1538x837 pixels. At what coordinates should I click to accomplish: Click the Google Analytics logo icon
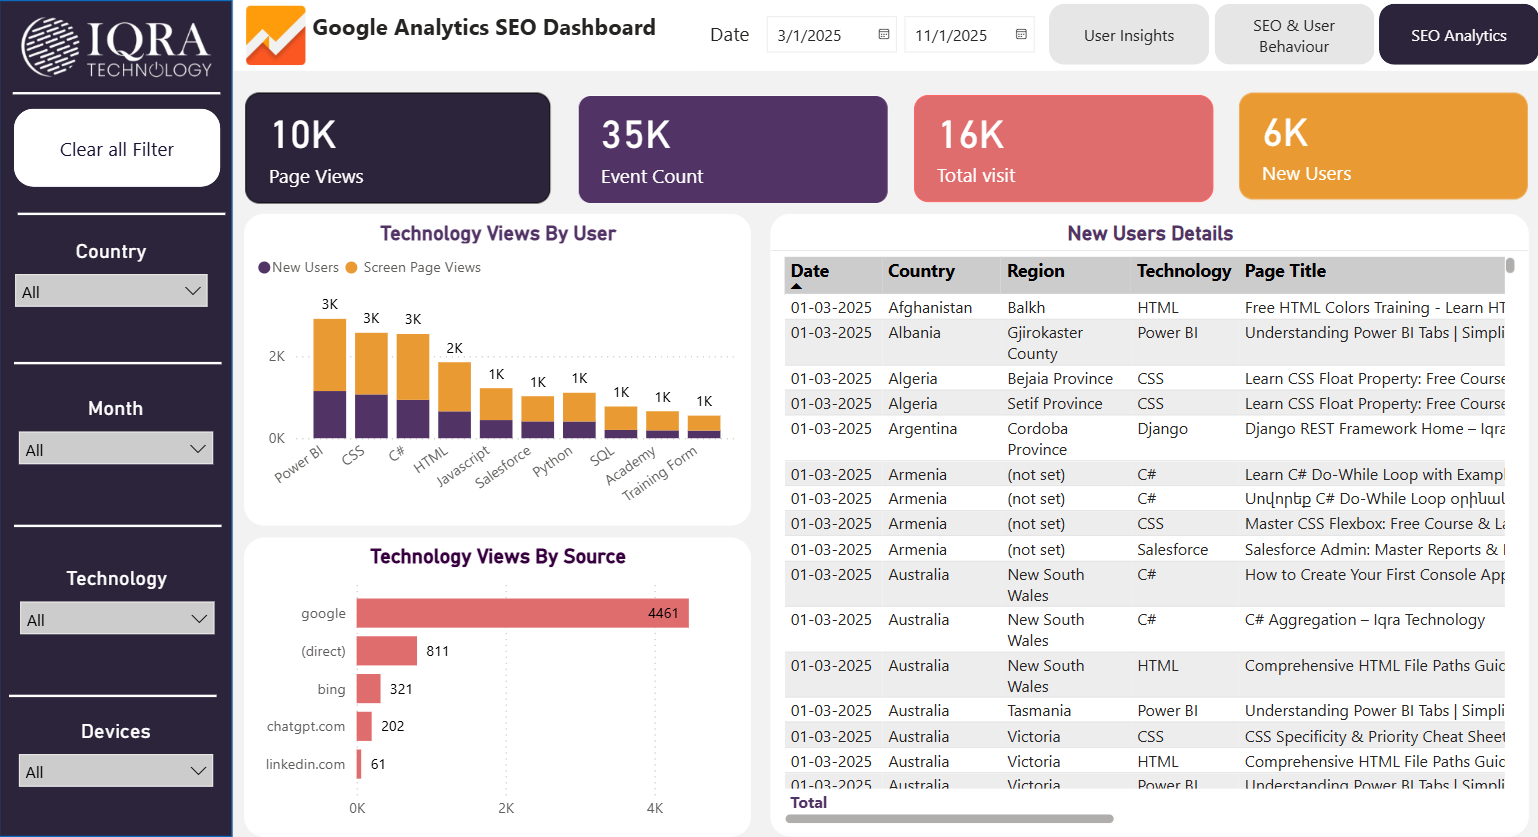tap(276, 35)
